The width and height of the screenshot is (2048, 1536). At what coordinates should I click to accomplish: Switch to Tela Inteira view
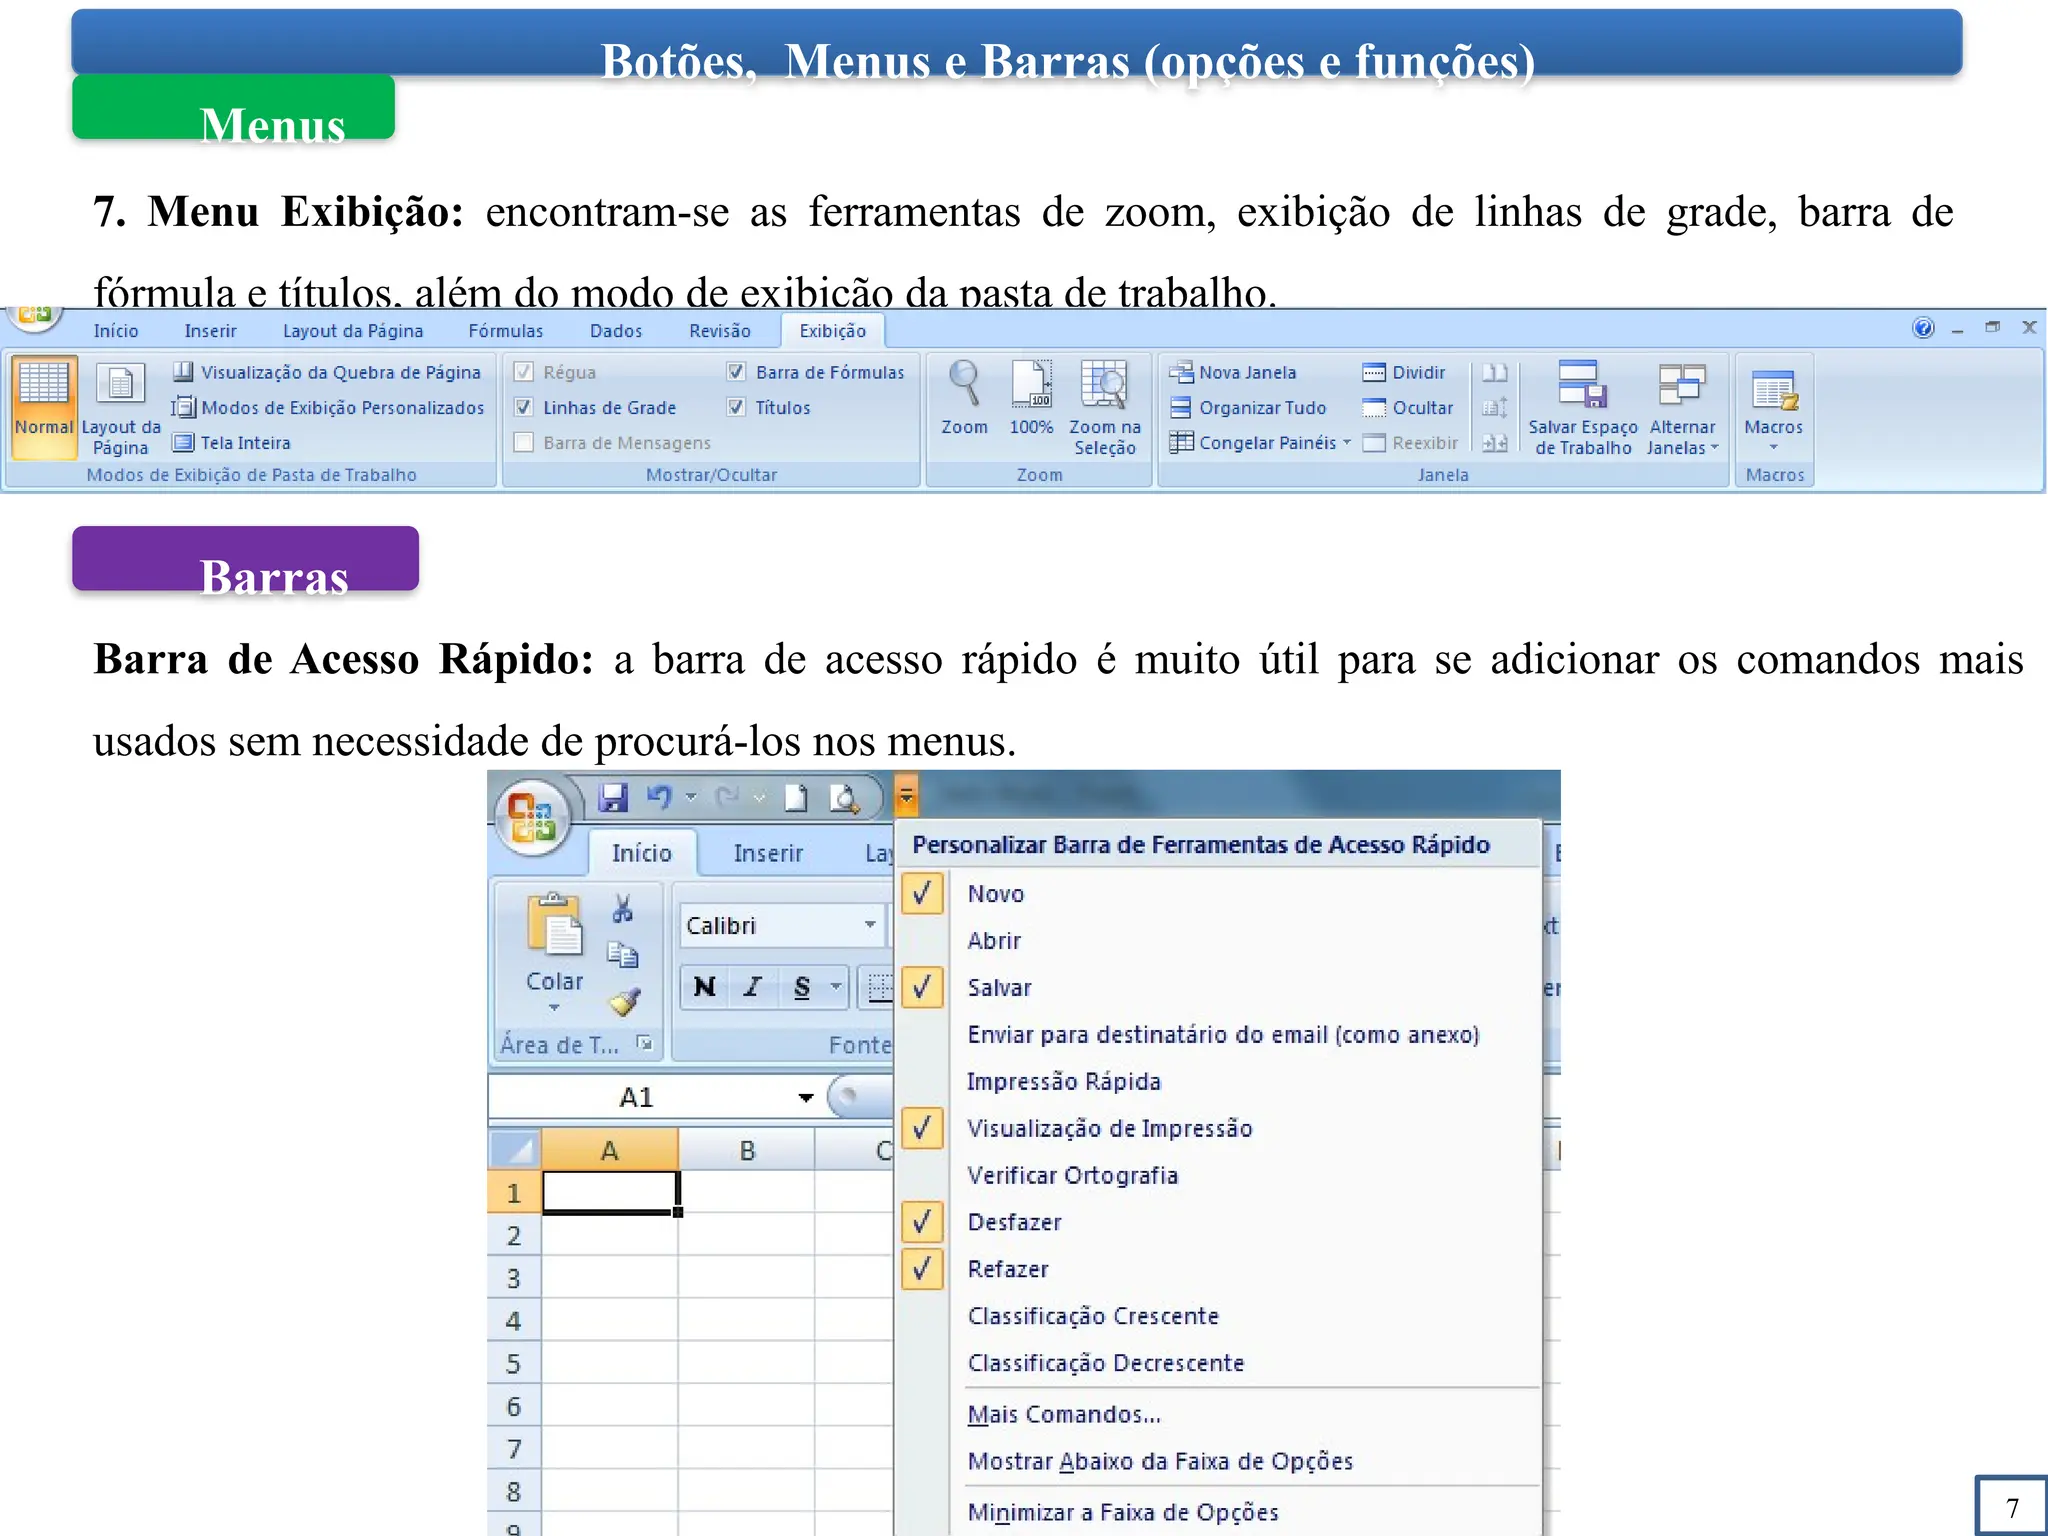coord(232,443)
